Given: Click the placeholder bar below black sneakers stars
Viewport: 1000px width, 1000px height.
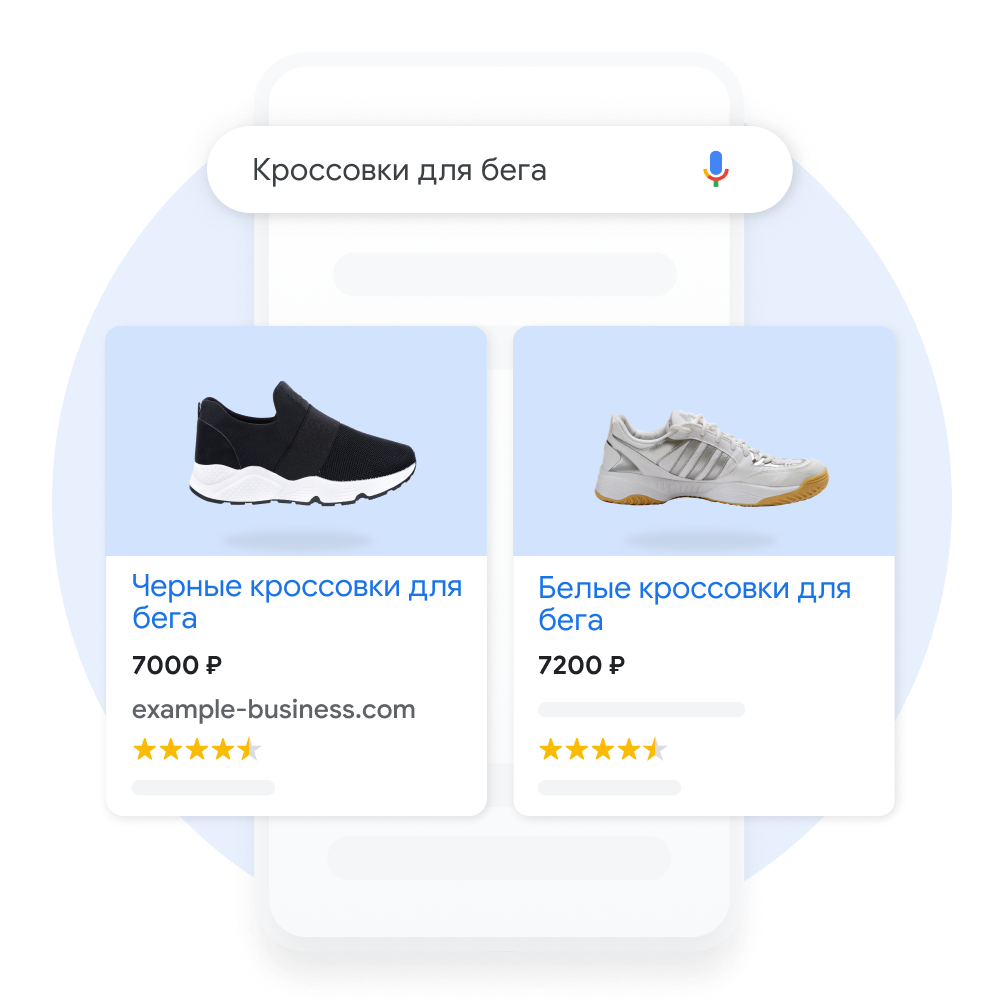Looking at the screenshot, I should click(203, 788).
